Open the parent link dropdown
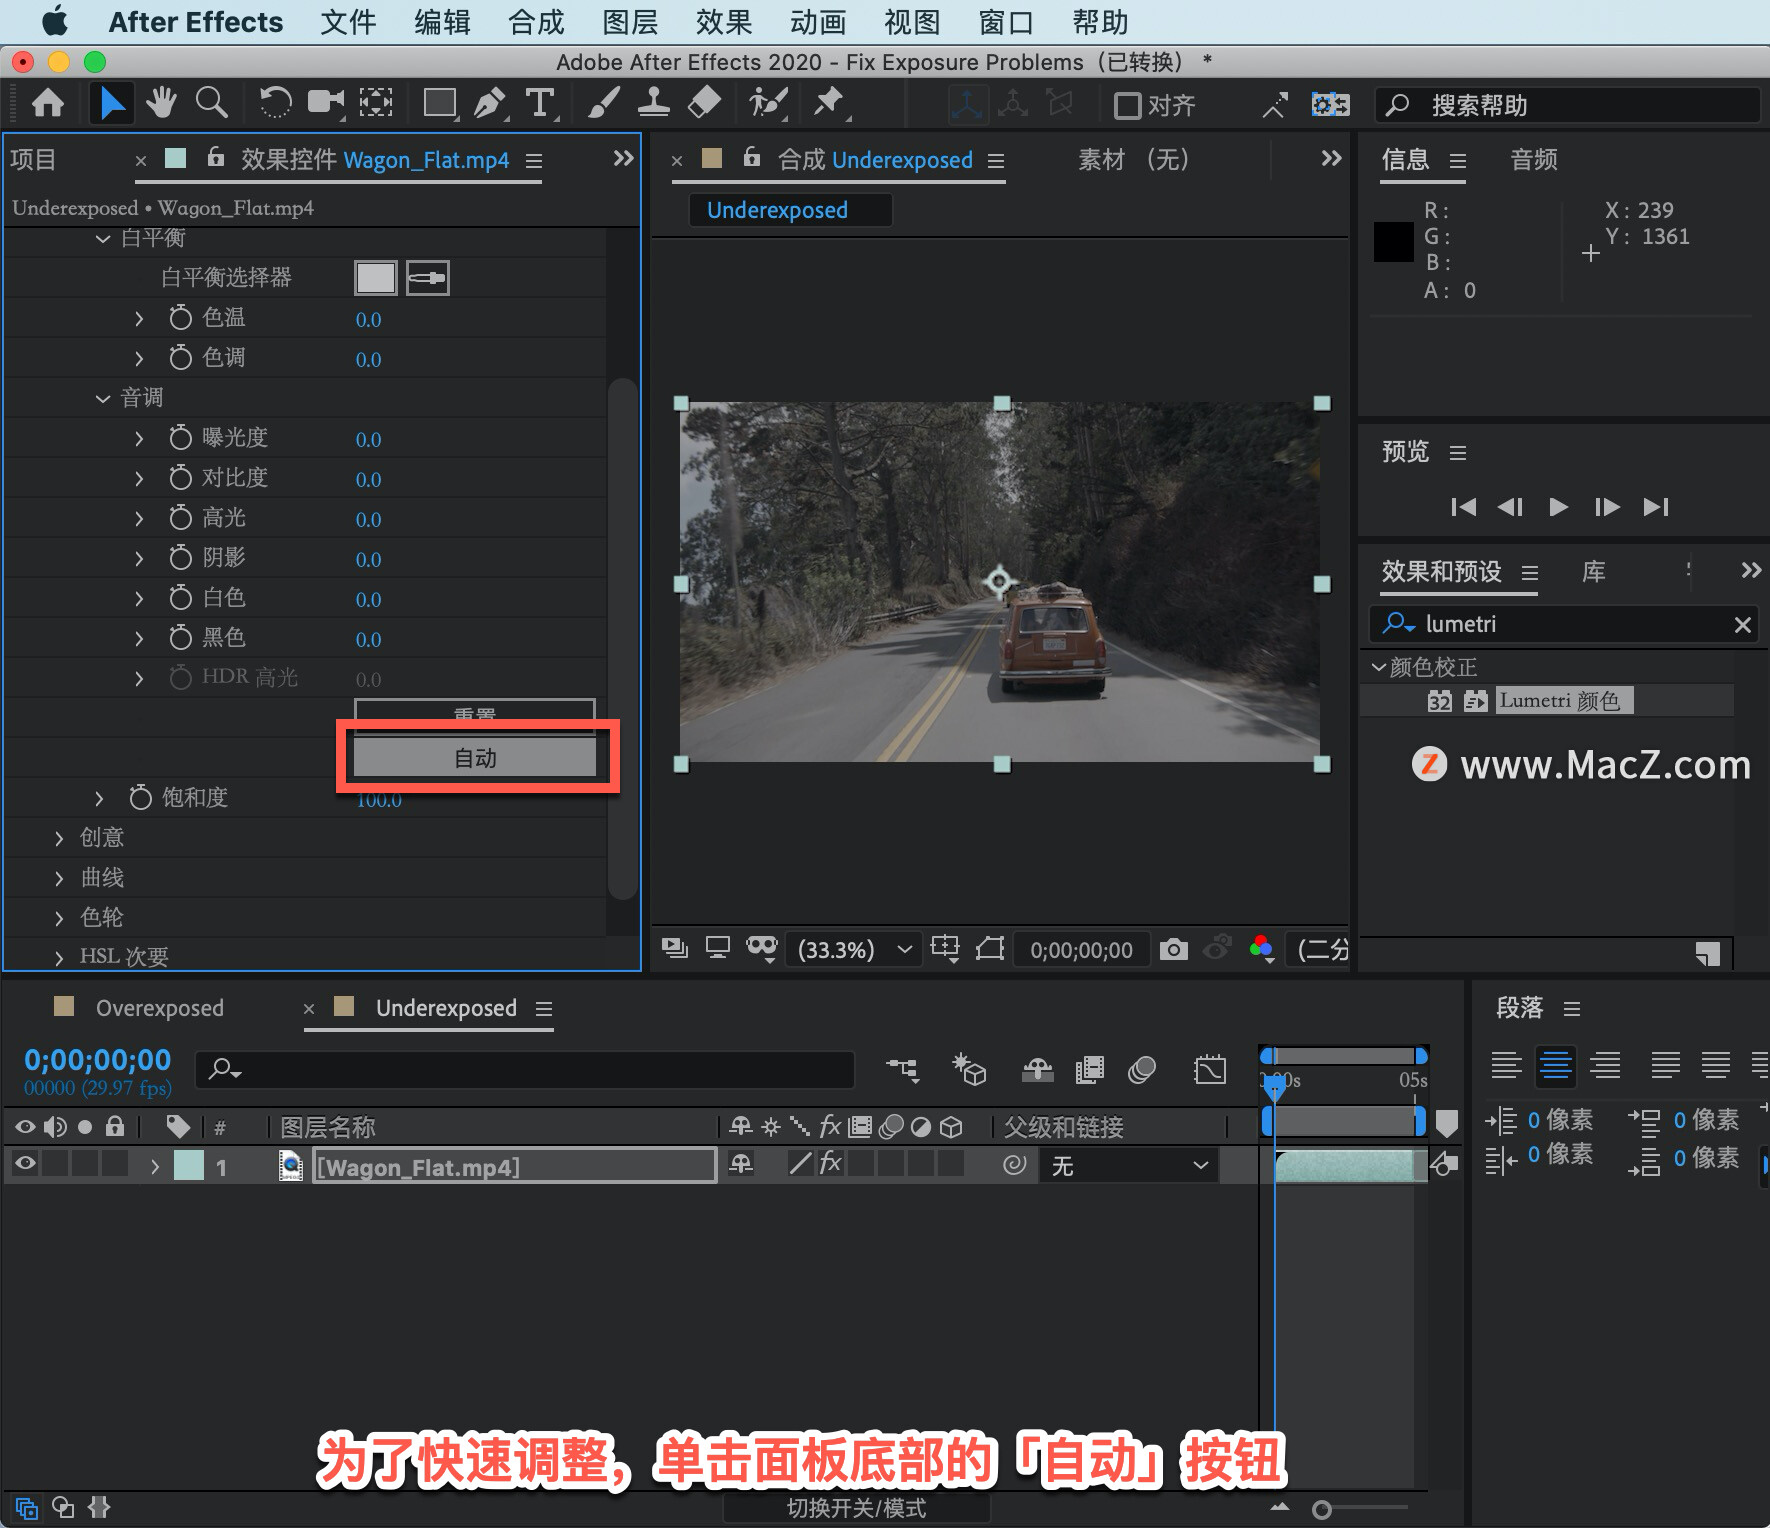The width and height of the screenshot is (1770, 1528). click(1128, 1165)
